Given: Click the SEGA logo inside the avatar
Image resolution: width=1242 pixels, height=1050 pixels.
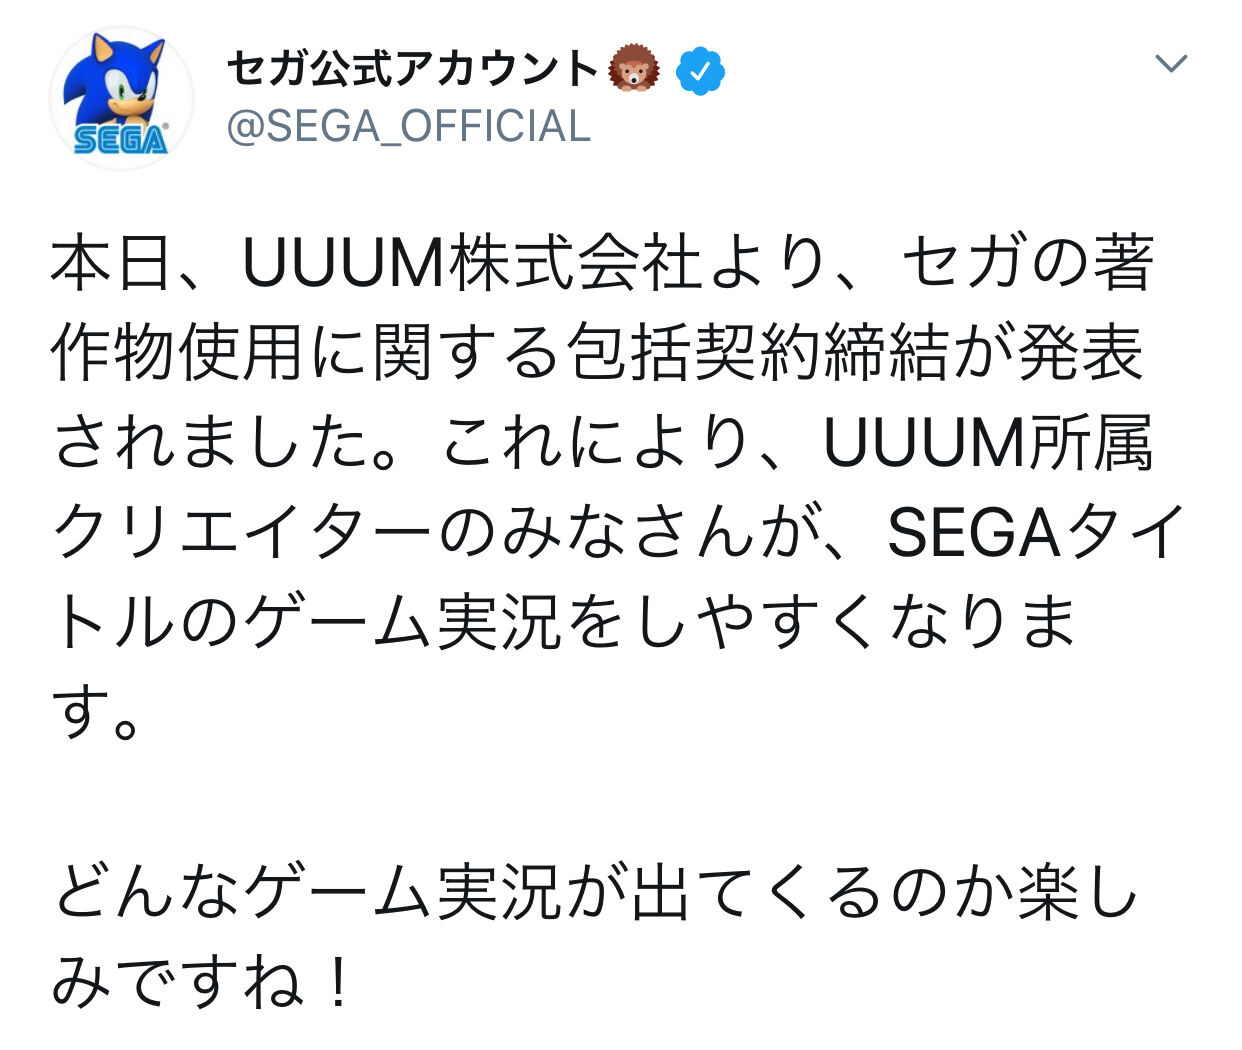Looking at the screenshot, I should coord(120,140).
